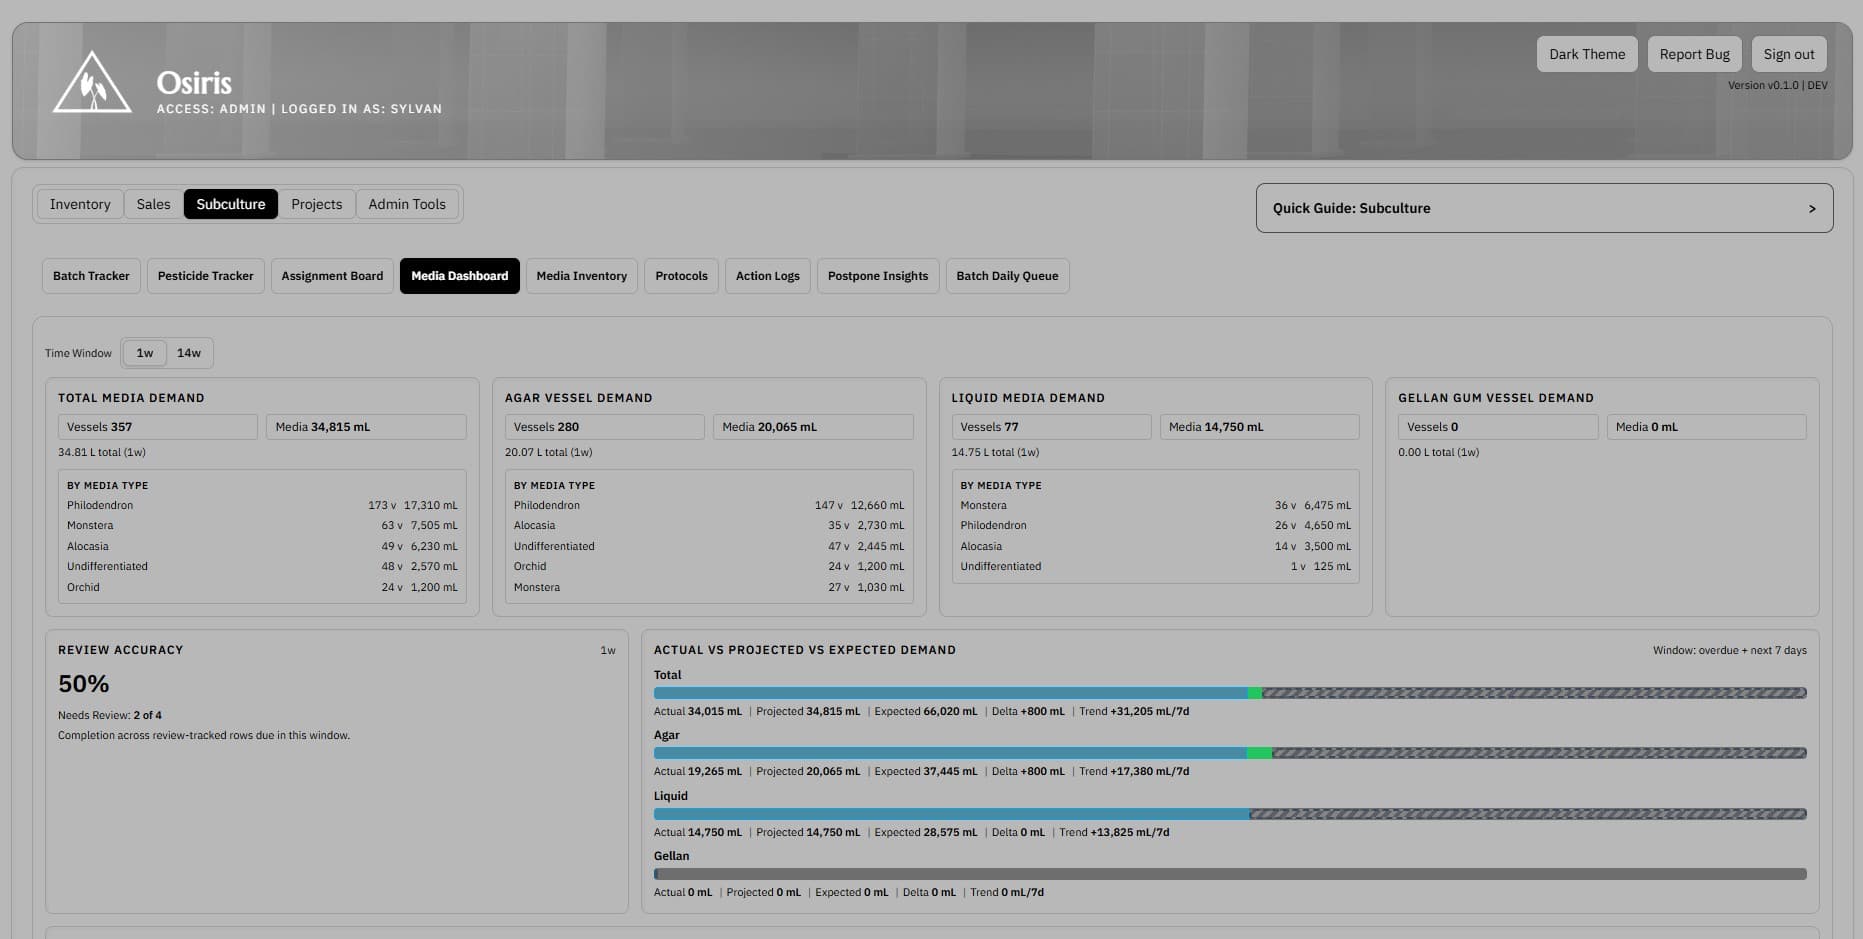Click the Osiris mountain logo
Screen dimensions: 1863x939
92,82
